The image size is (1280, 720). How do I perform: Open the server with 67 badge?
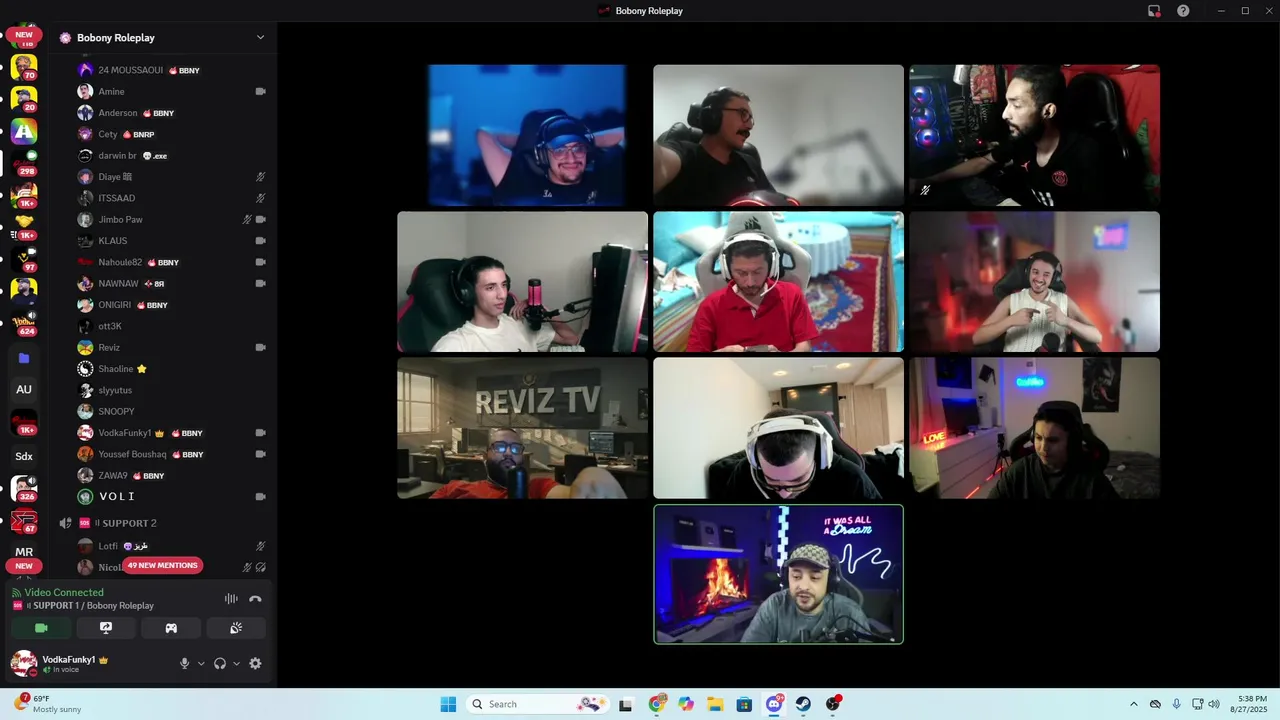click(24, 520)
